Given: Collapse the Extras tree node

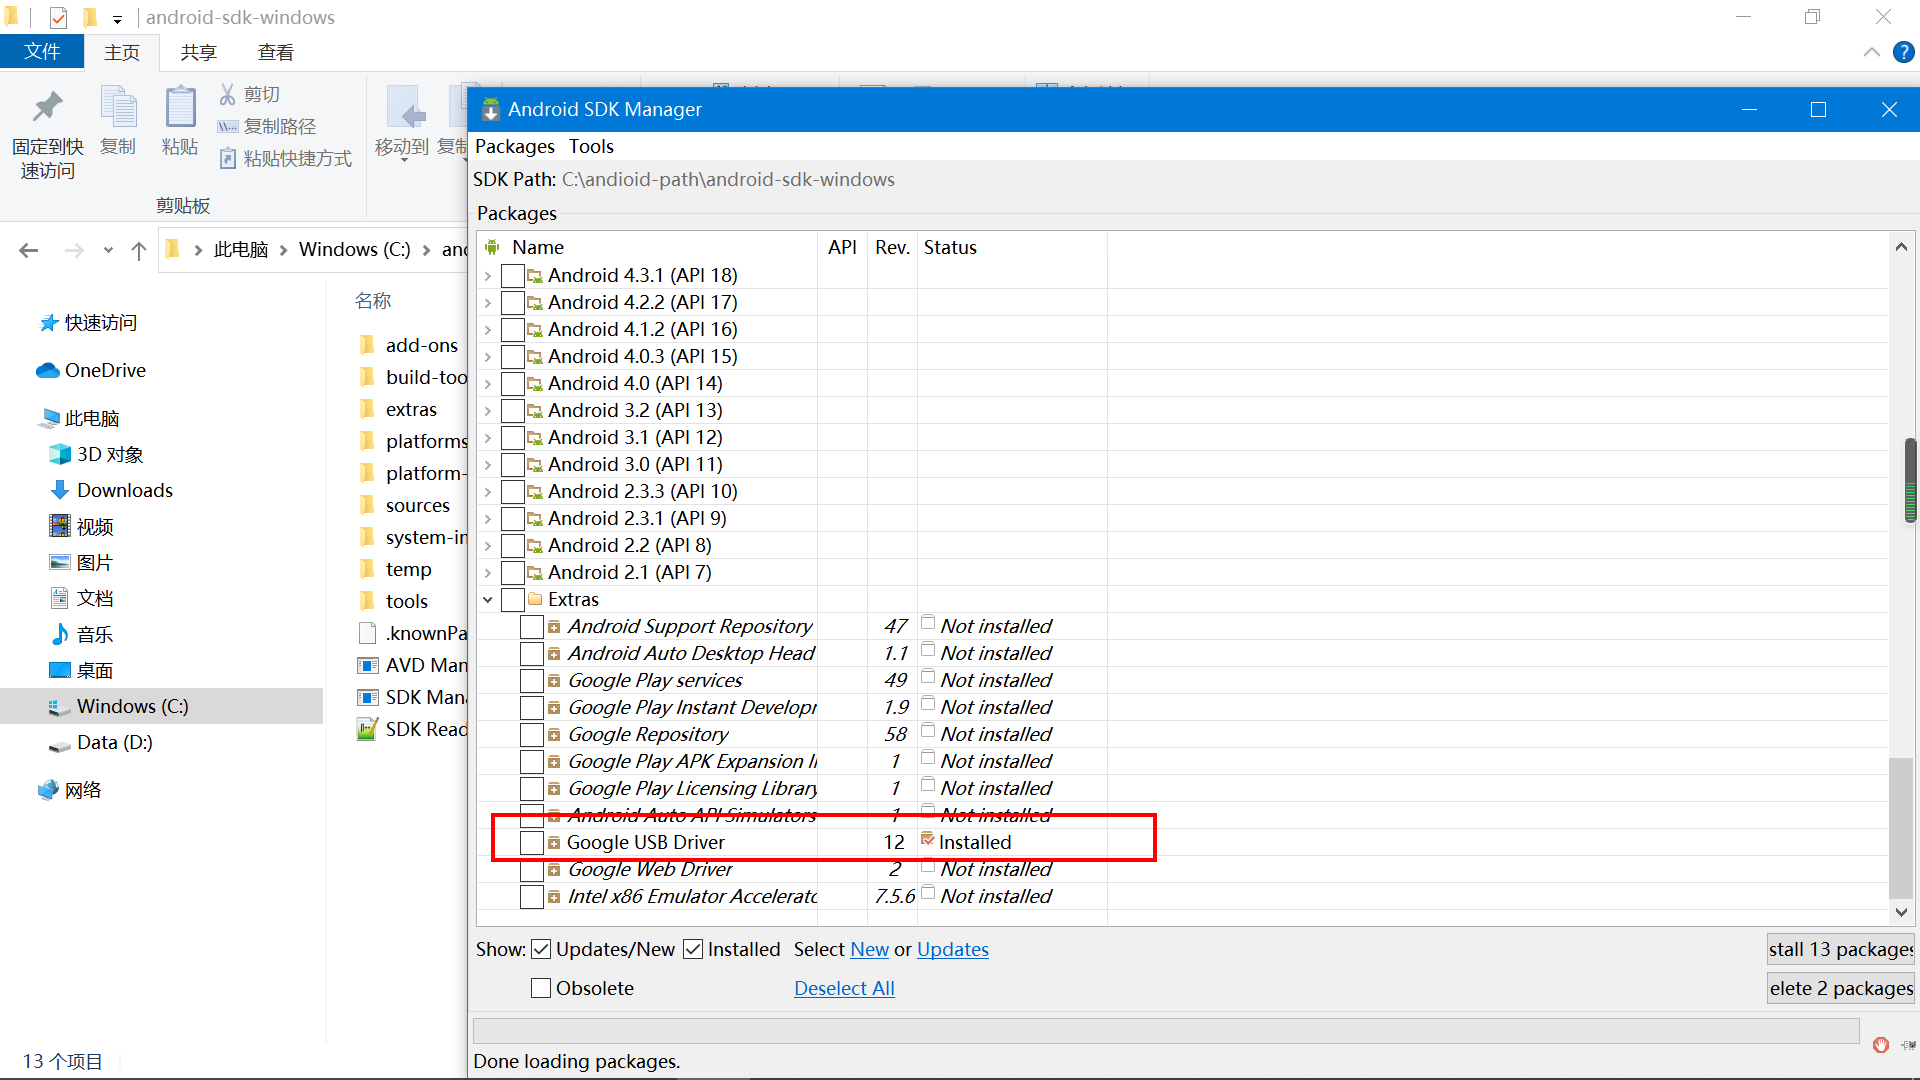Looking at the screenshot, I should 488,600.
